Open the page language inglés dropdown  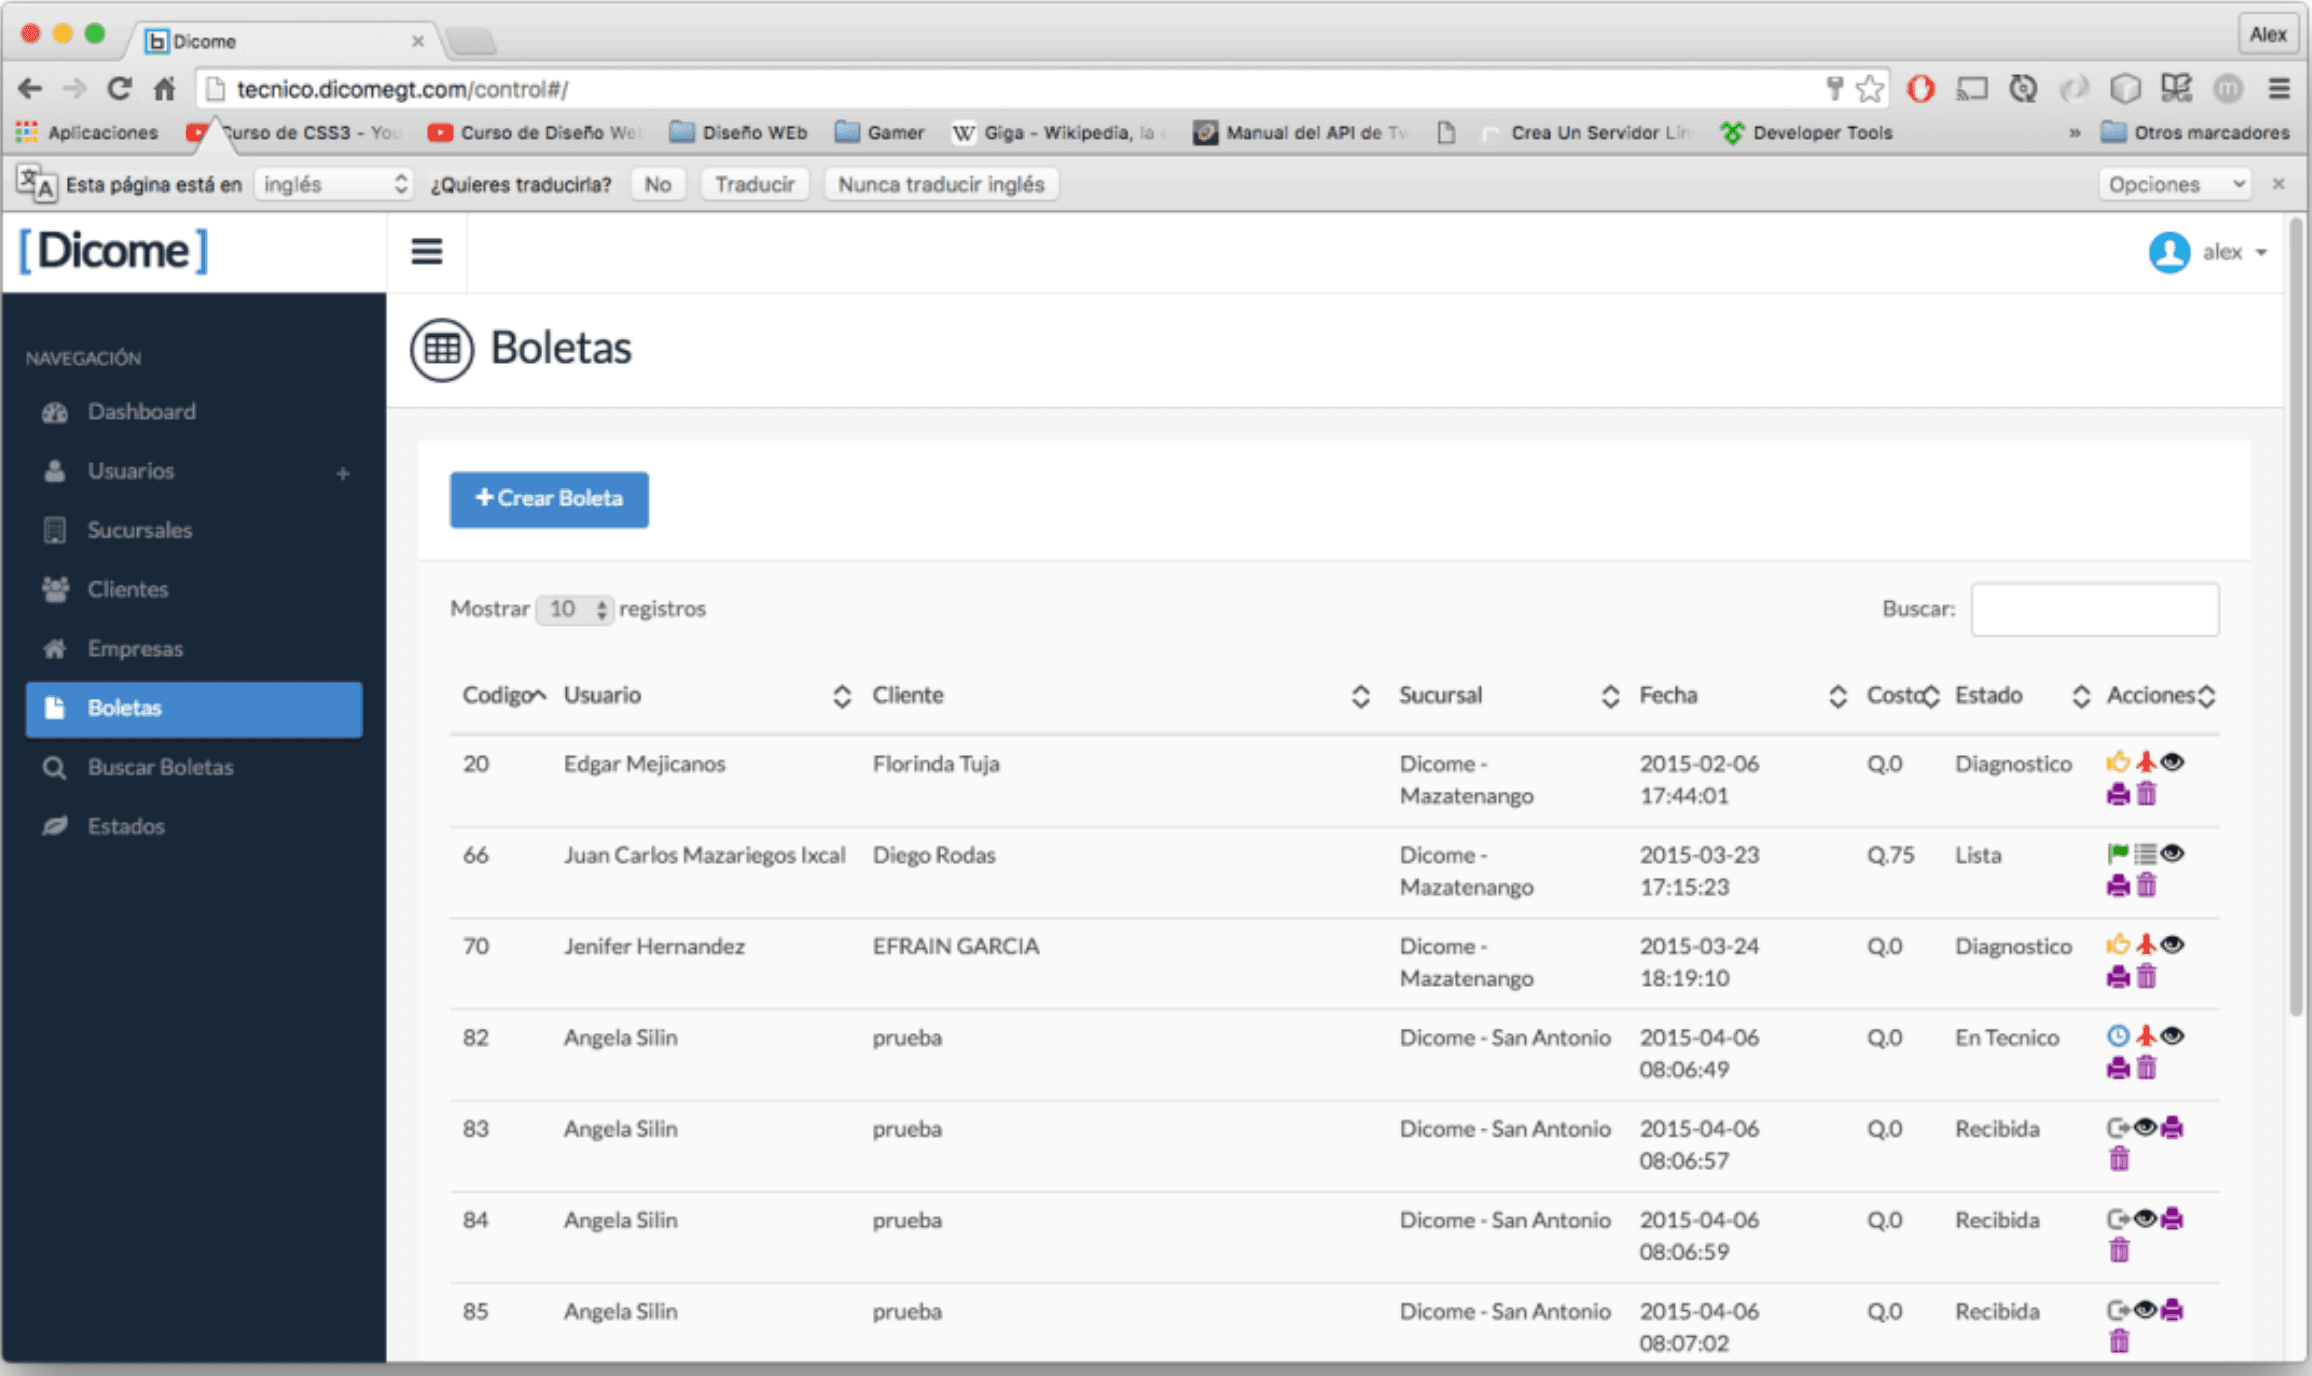tap(333, 184)
